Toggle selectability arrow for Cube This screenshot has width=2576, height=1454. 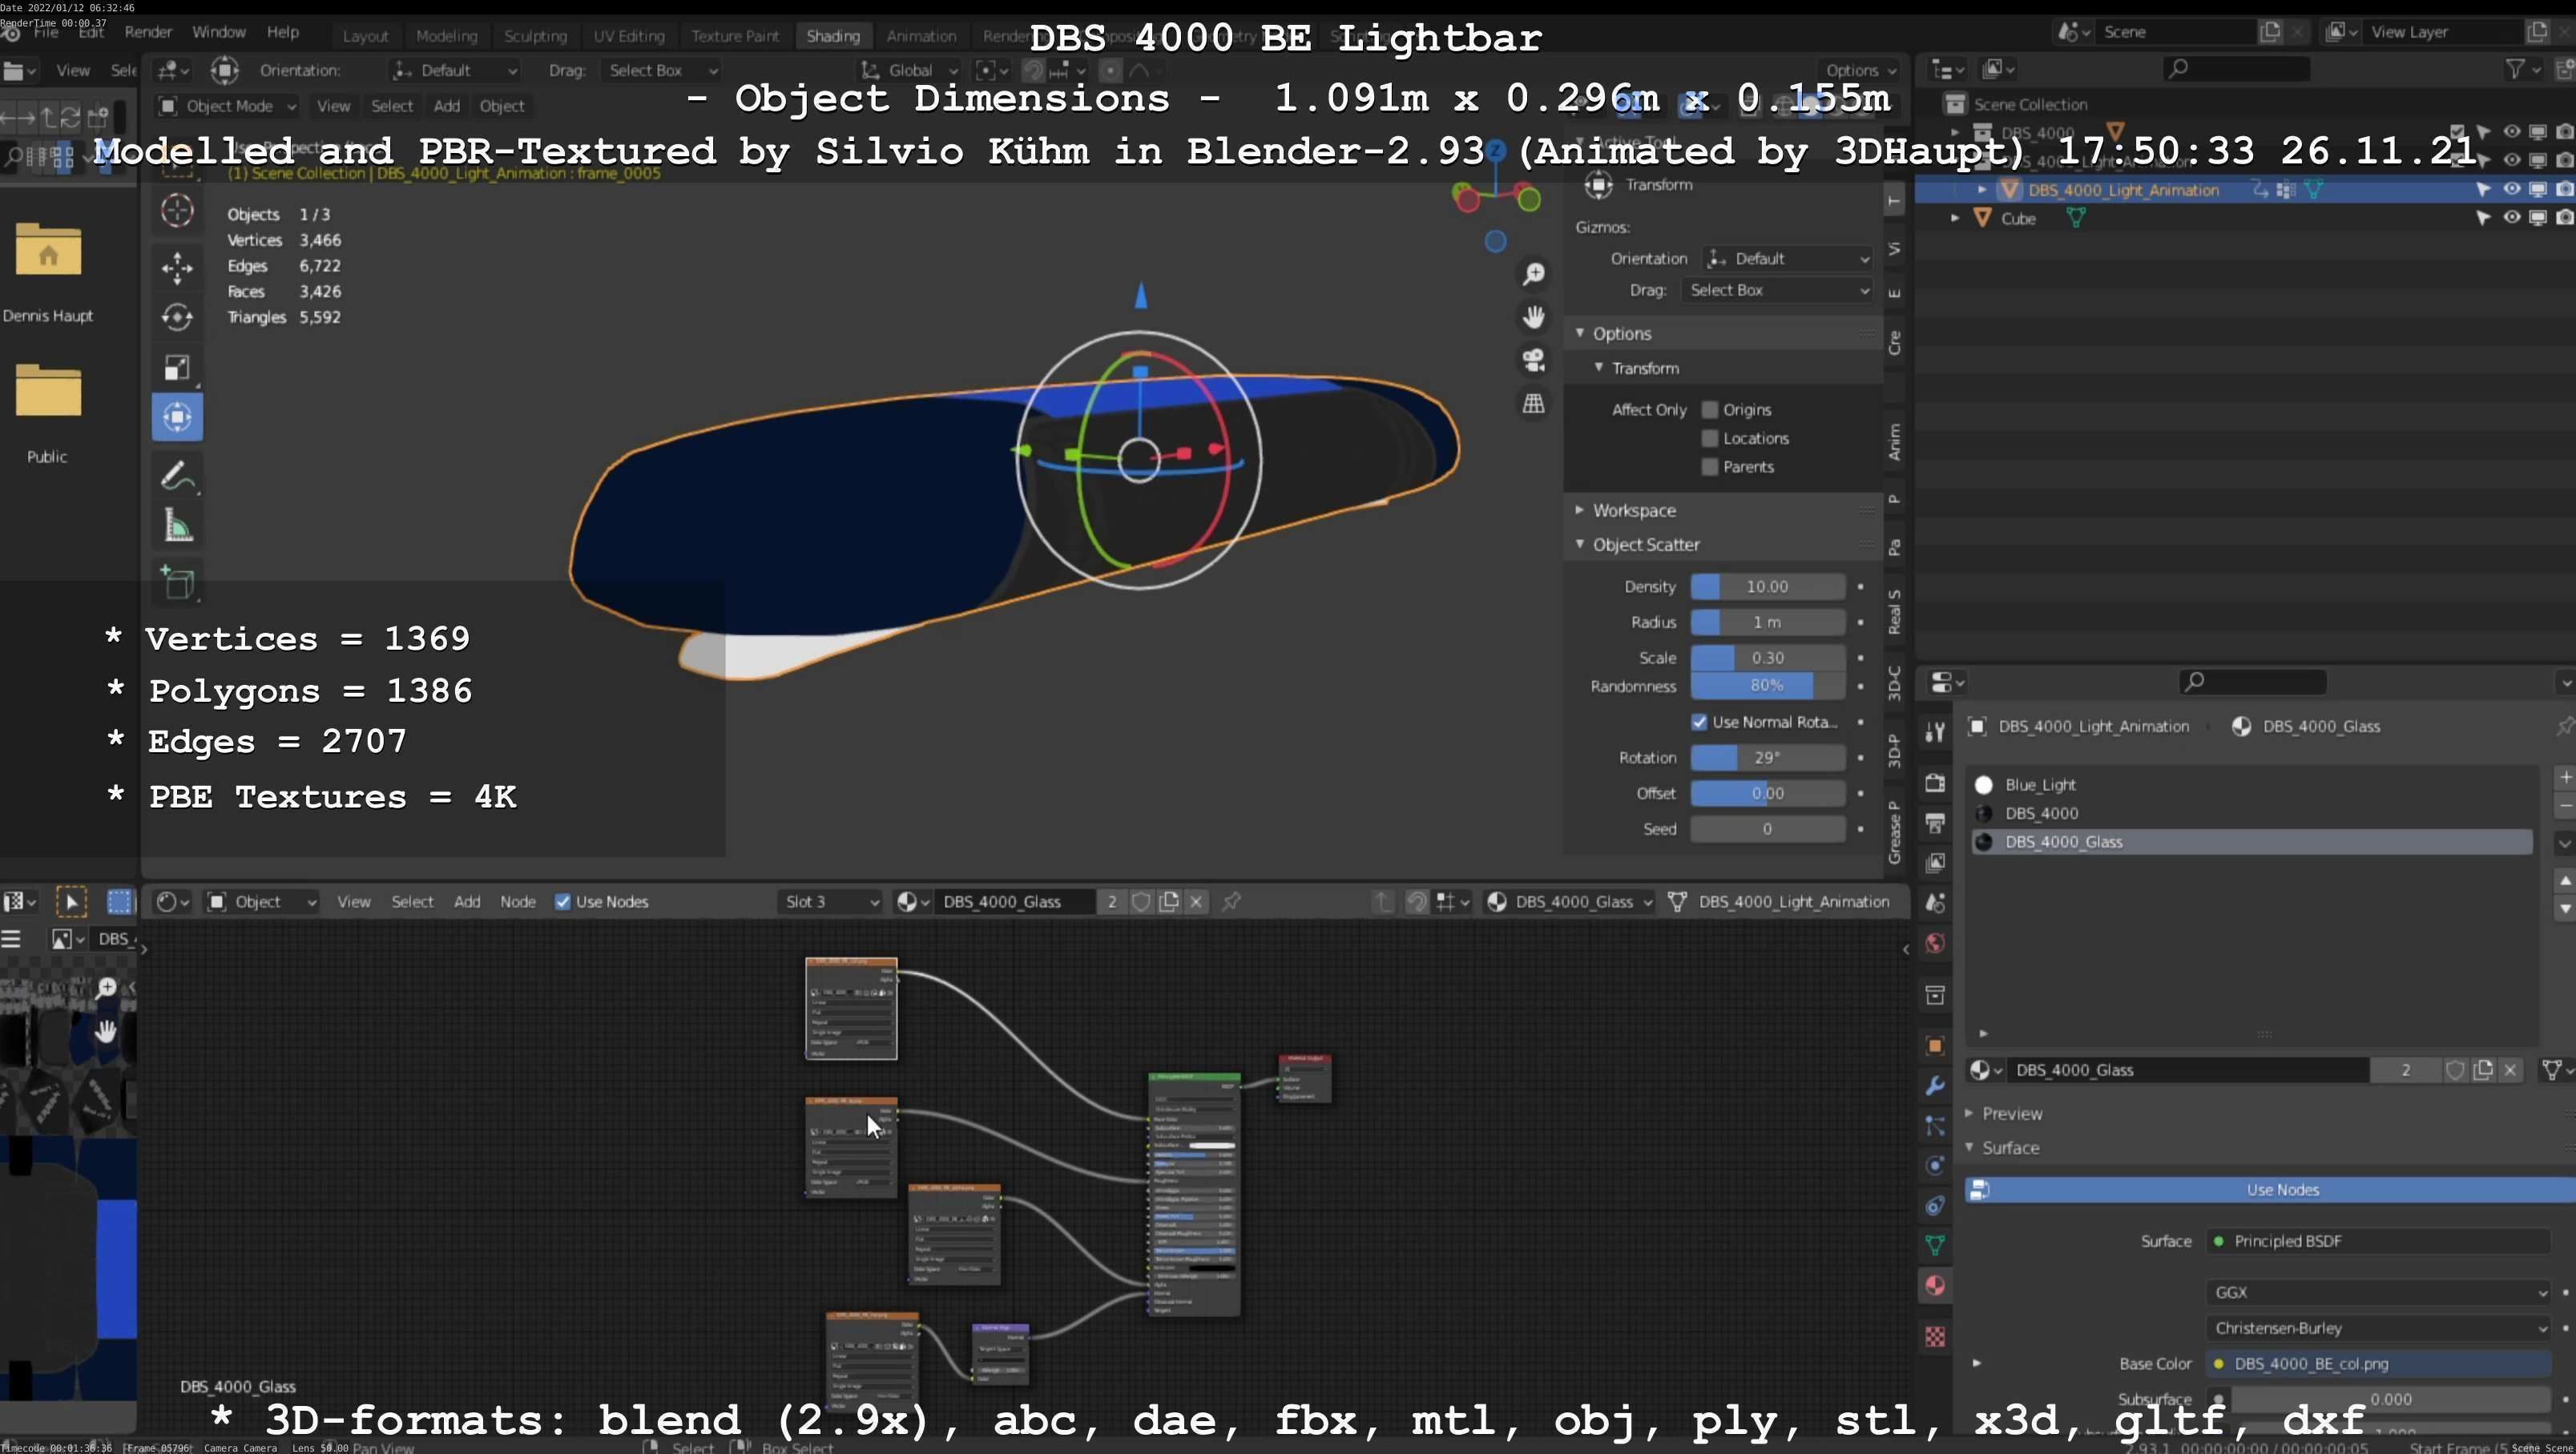coord(2483,217)
